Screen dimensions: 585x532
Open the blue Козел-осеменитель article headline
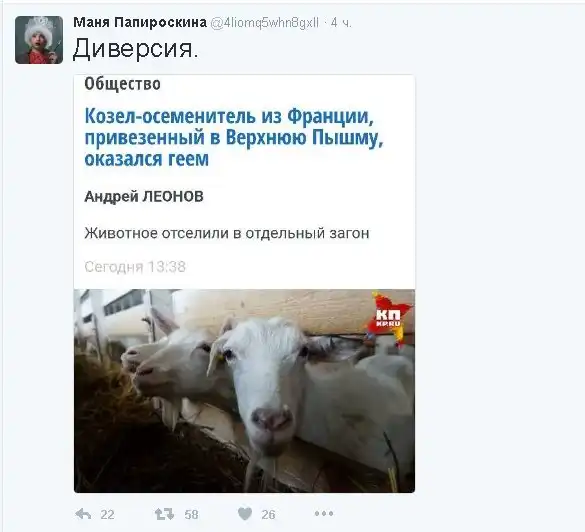click(234, 137)
